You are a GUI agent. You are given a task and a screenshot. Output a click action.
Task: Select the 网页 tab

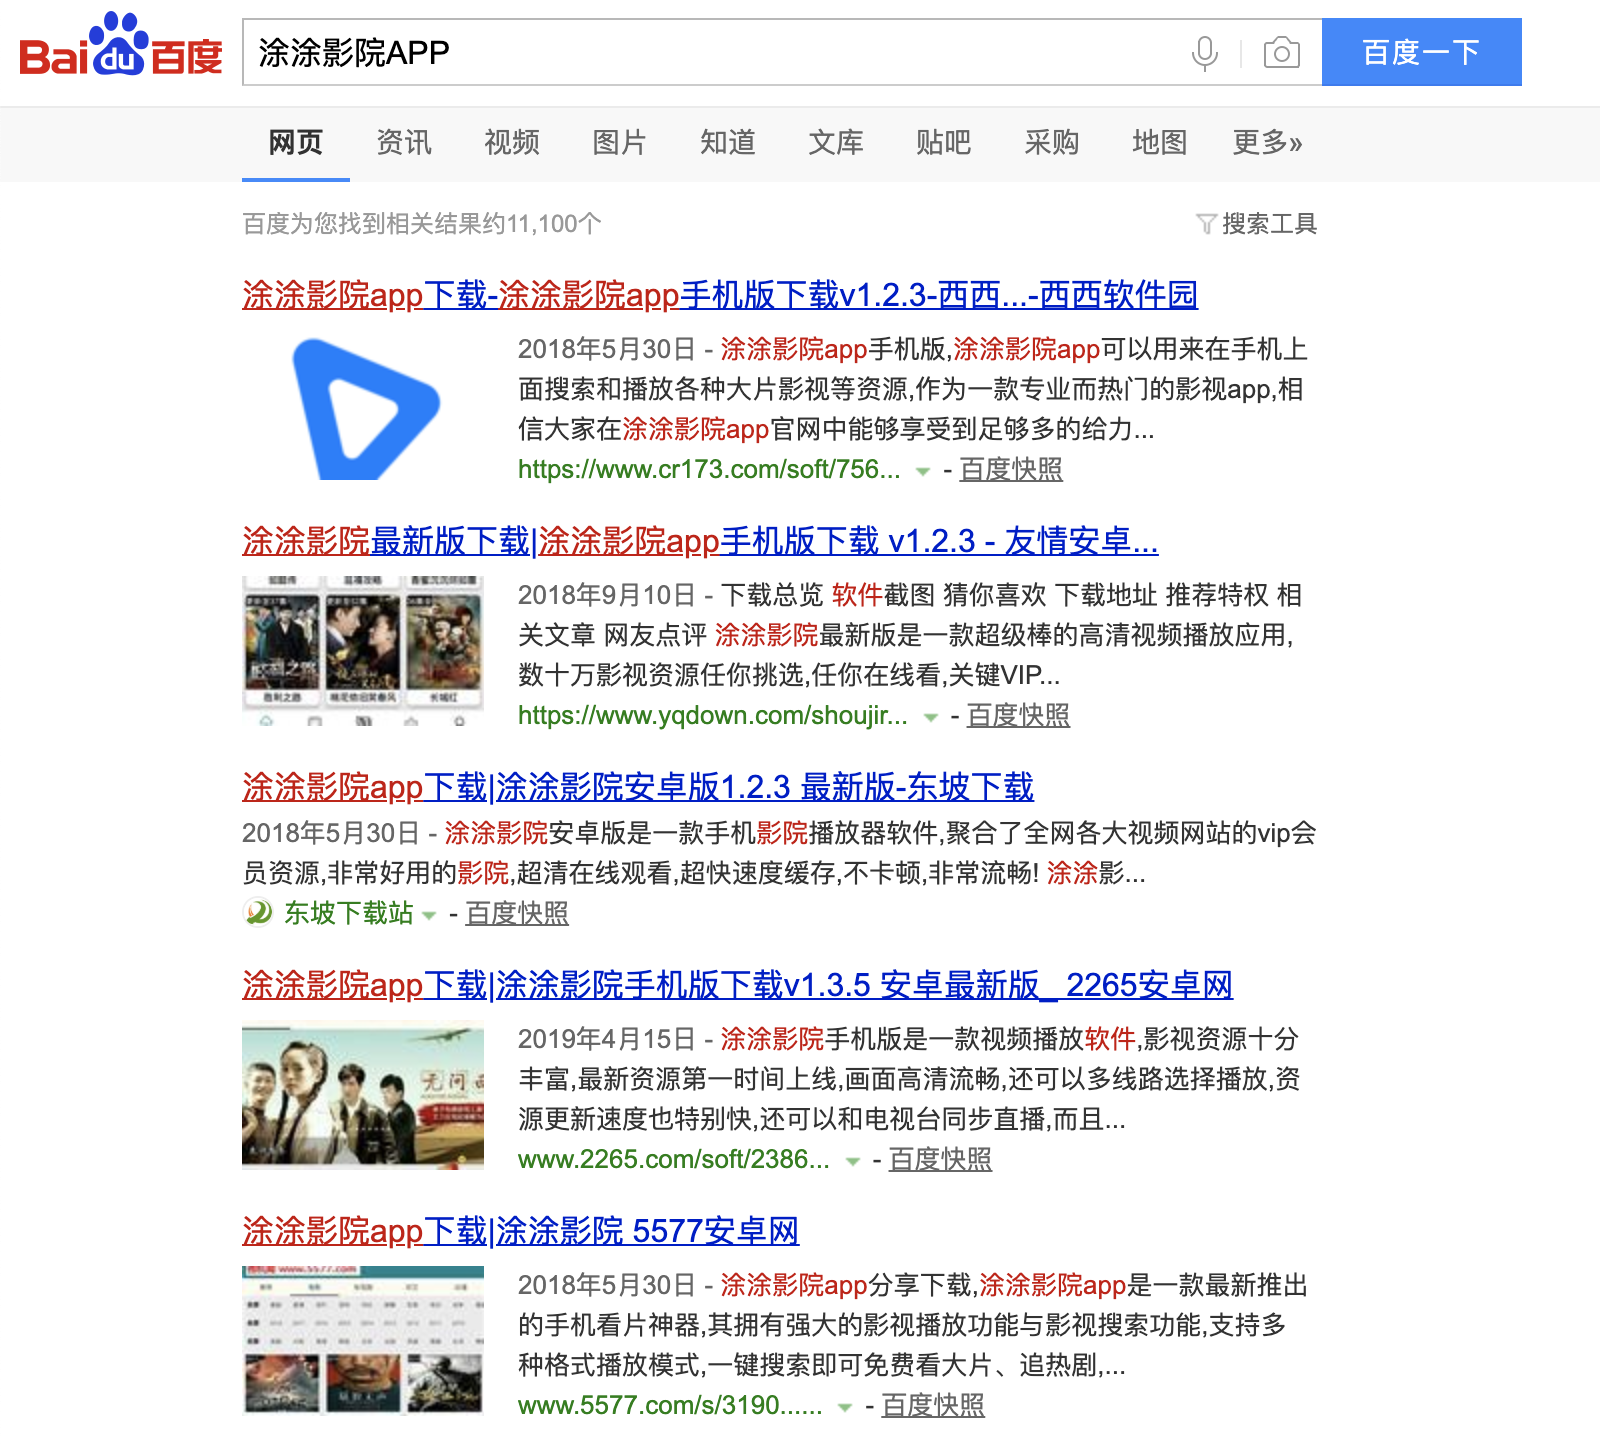point(296,143)
